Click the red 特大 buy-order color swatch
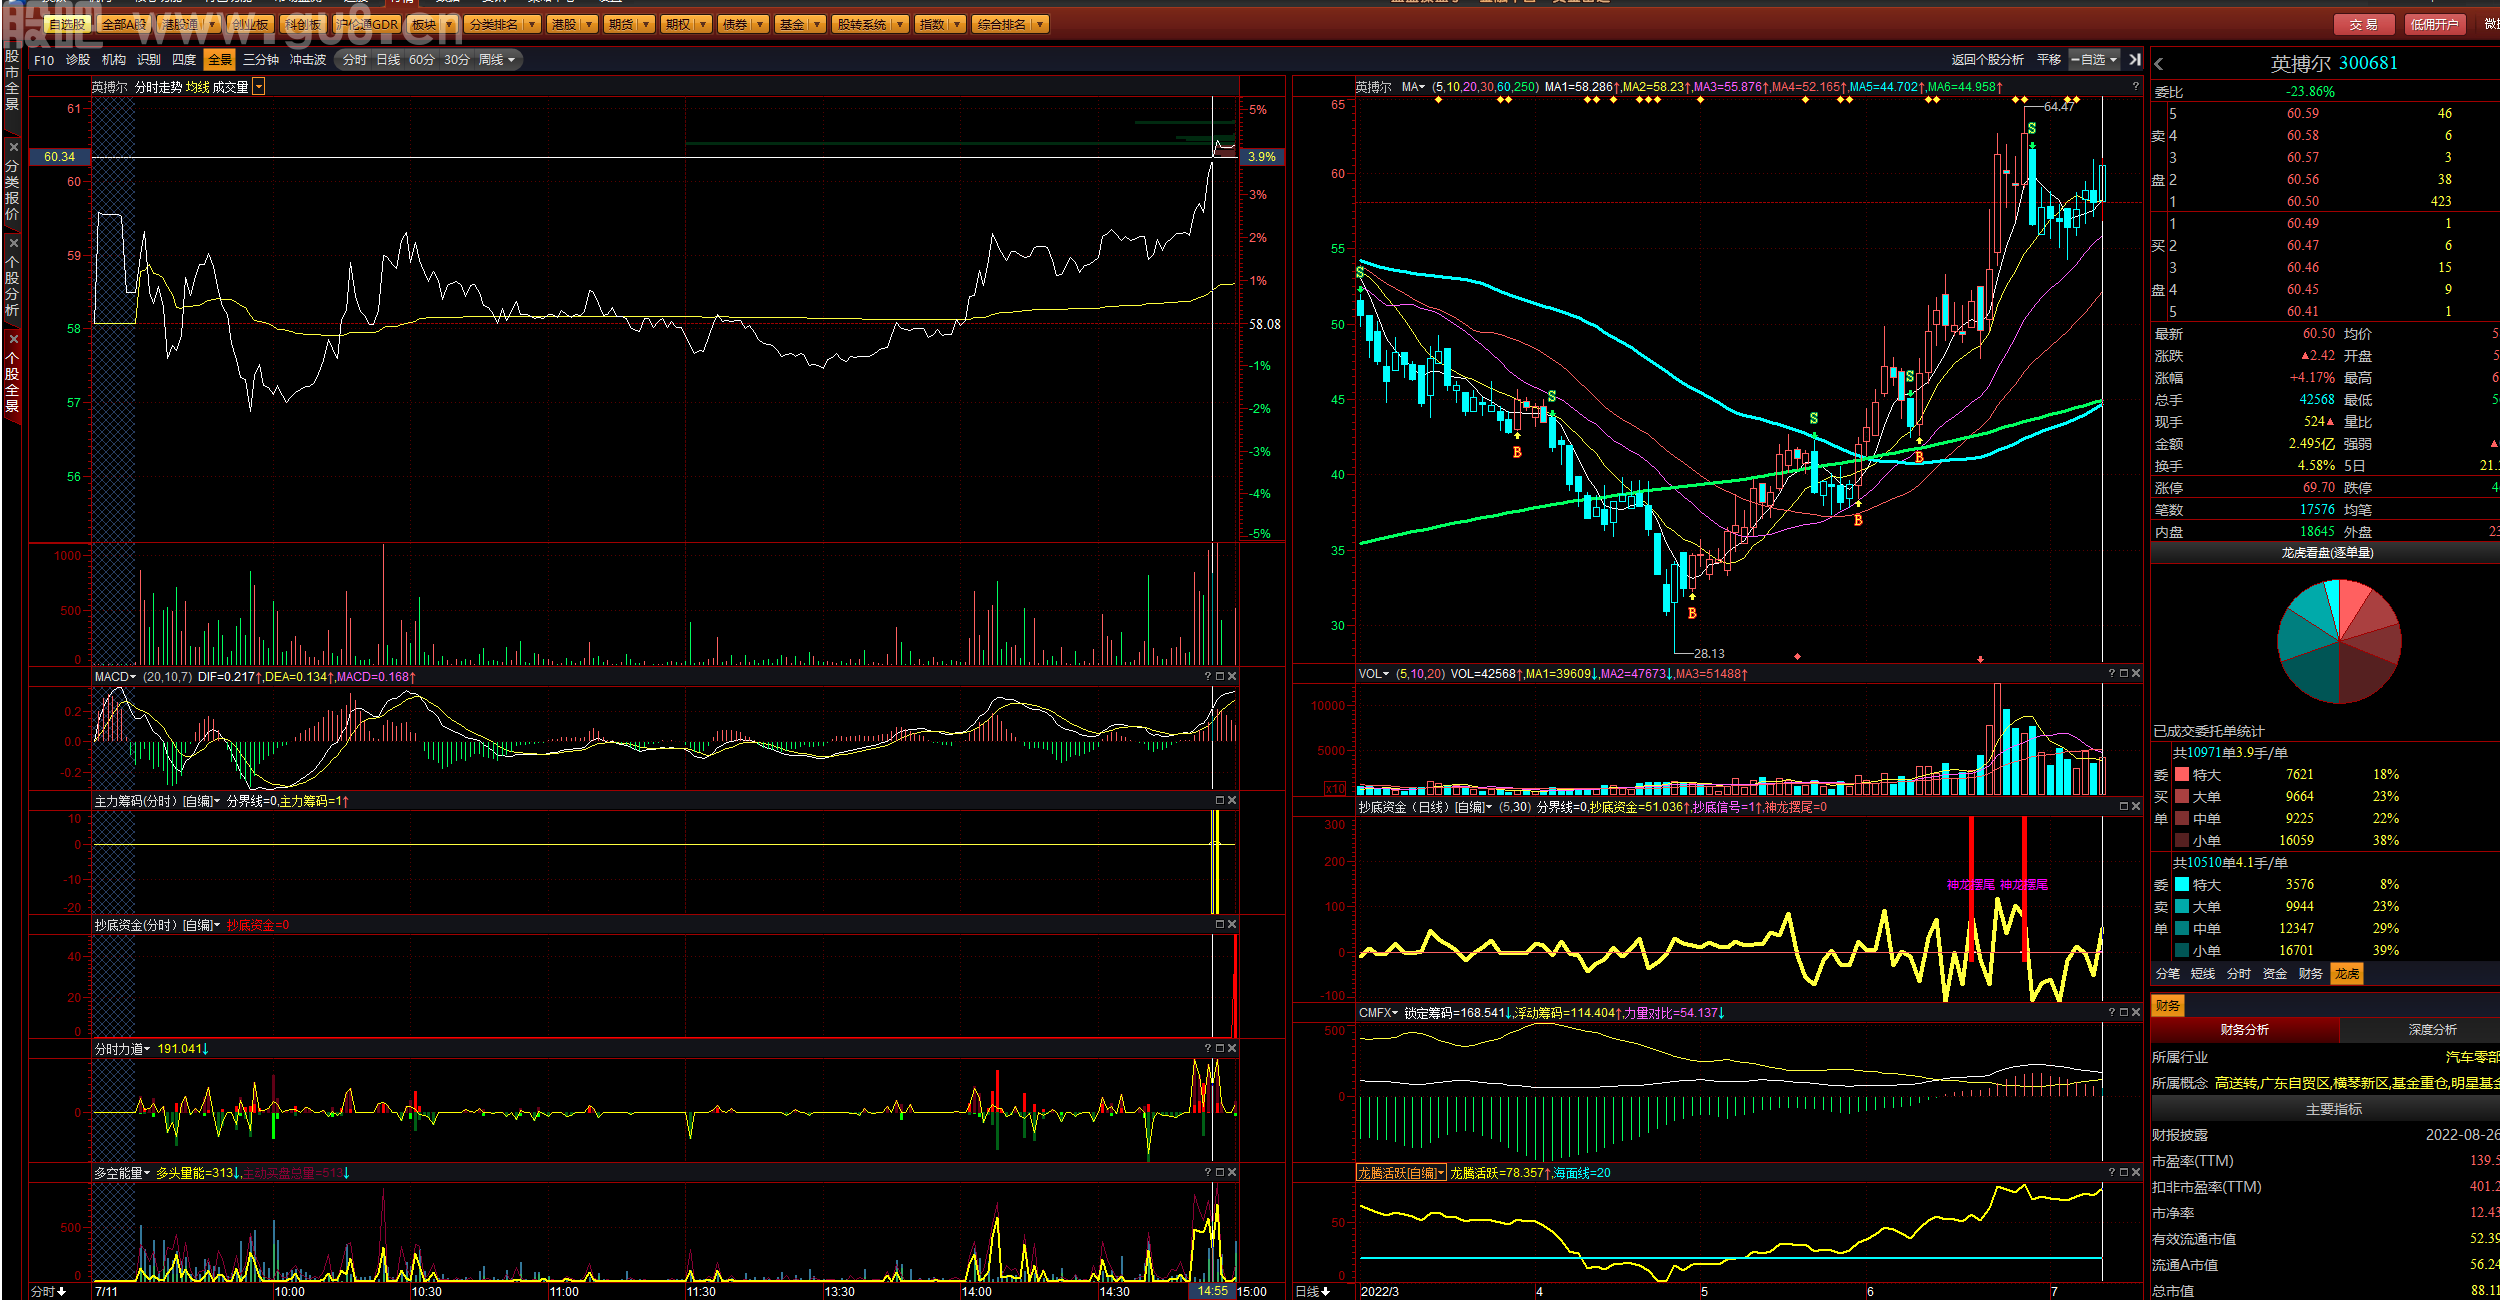Viewport: 2500px width, 1300px height. coord(2182,774)
